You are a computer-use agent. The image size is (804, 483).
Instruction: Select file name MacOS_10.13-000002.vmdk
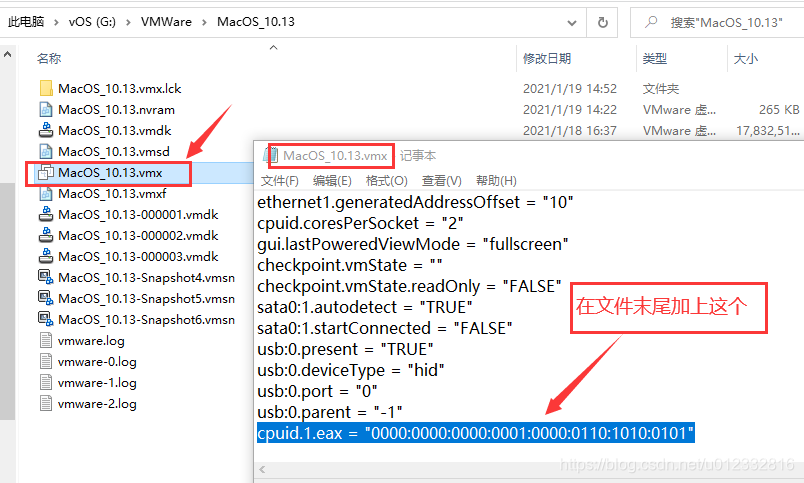(138, 235)
